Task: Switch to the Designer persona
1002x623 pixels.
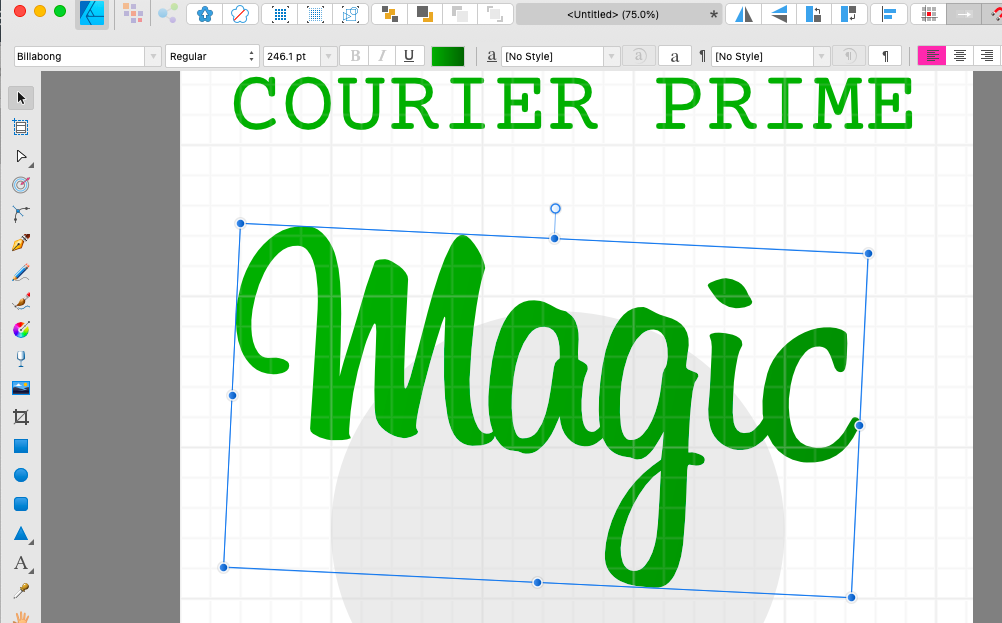Action: pos(92,13)
